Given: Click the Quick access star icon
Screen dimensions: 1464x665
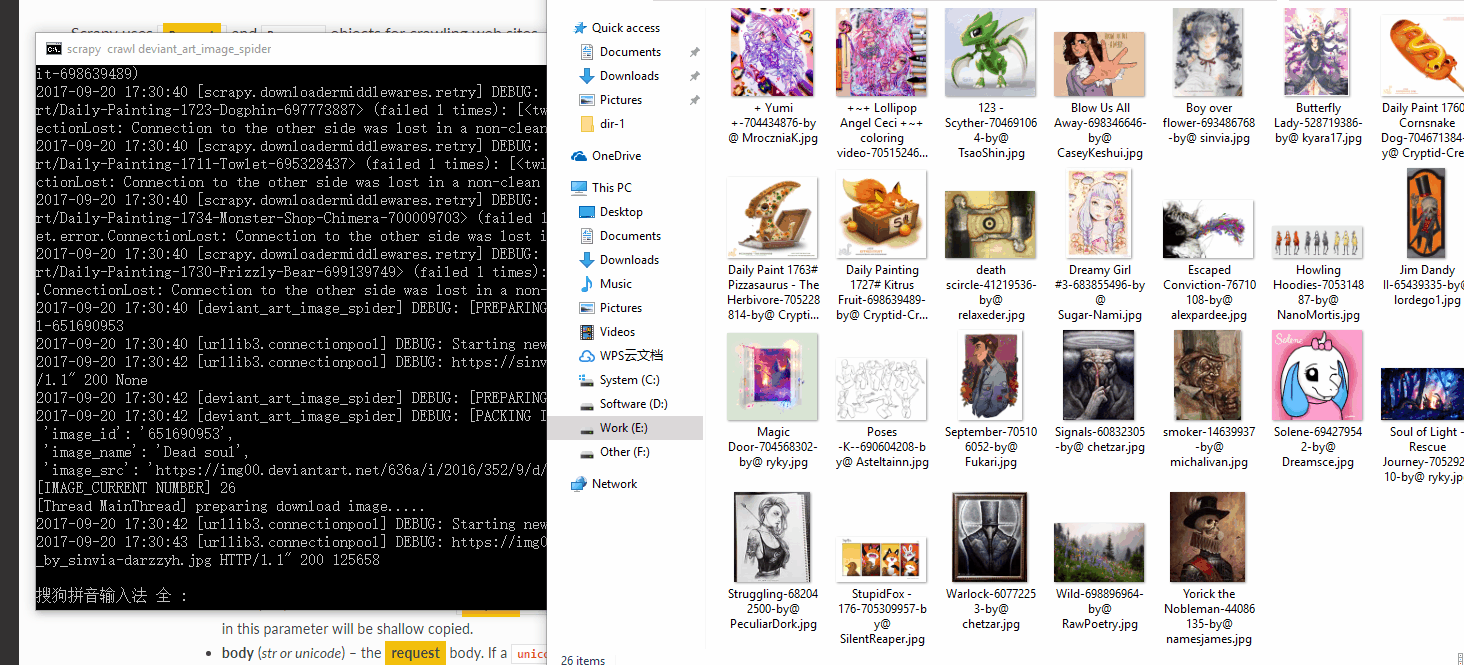Looking at the screenshot, I should tap(579, 28).
